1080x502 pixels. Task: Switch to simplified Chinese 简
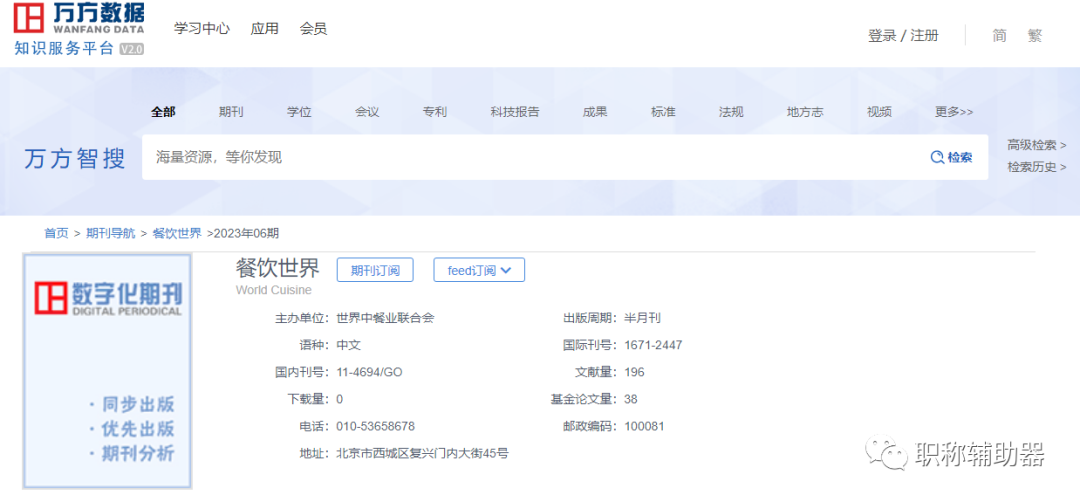tap(999, 36)
